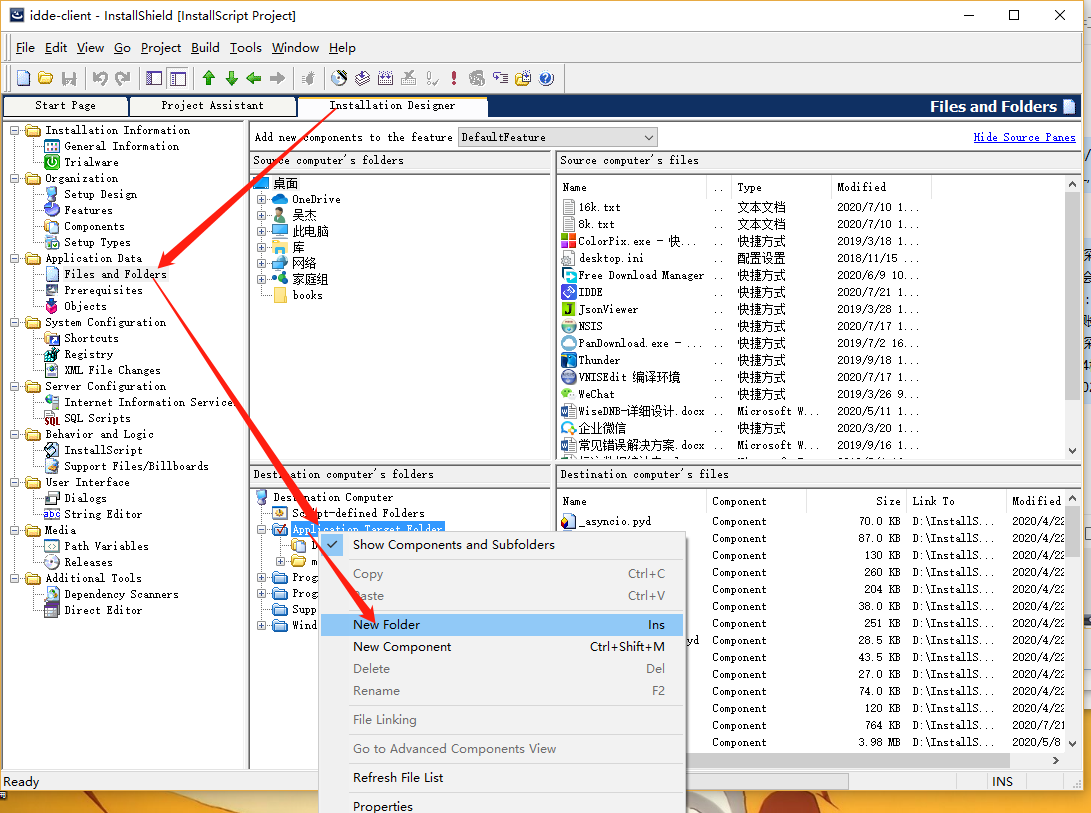The width and height of the screenshot is (1091, 813).
Task: Select the books folder in source folders
Action: click(307, 295)
